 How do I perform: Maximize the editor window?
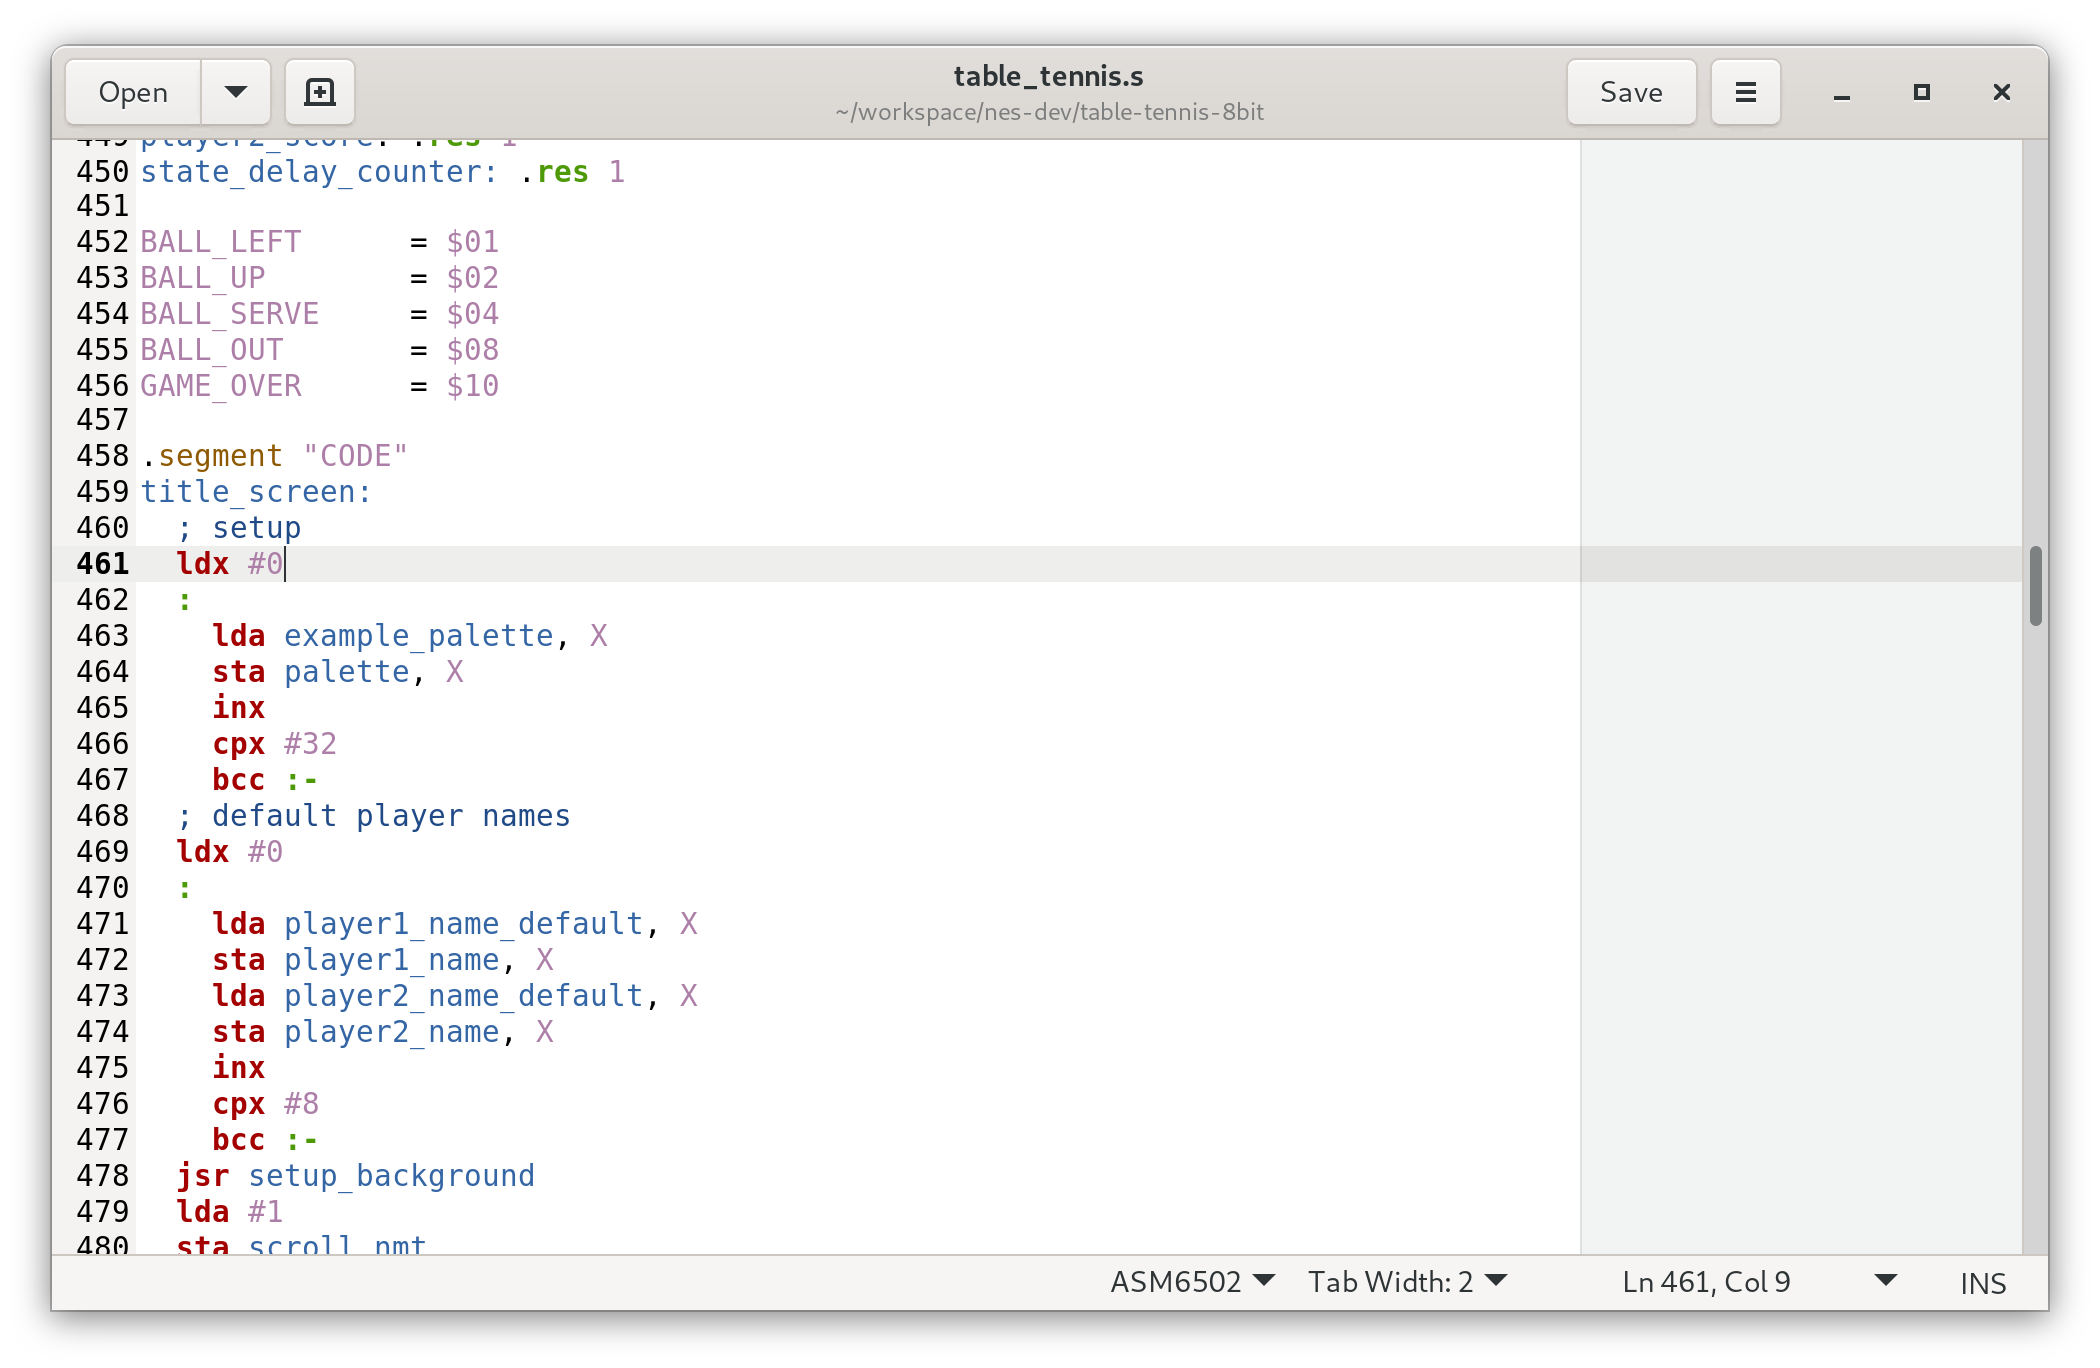pos(1921,92)
